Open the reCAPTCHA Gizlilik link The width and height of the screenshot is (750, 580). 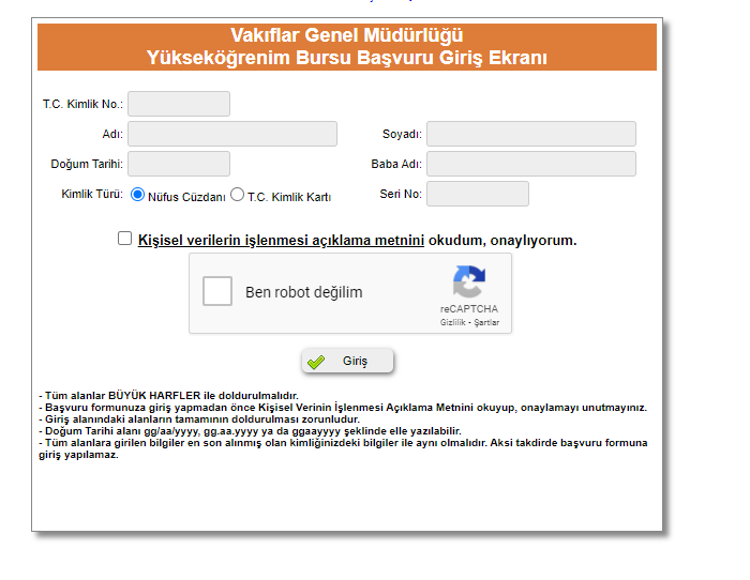453,323
